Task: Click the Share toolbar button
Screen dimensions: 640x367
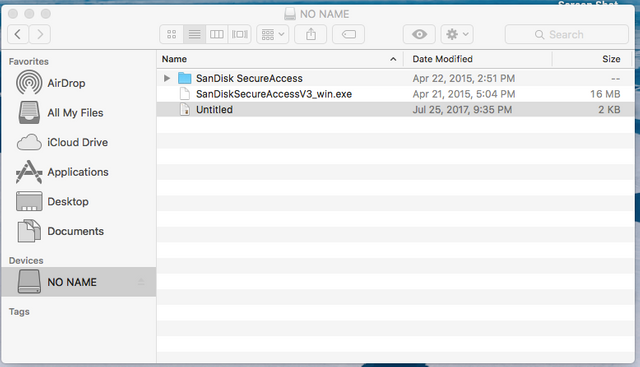Action: coord(311,34)
